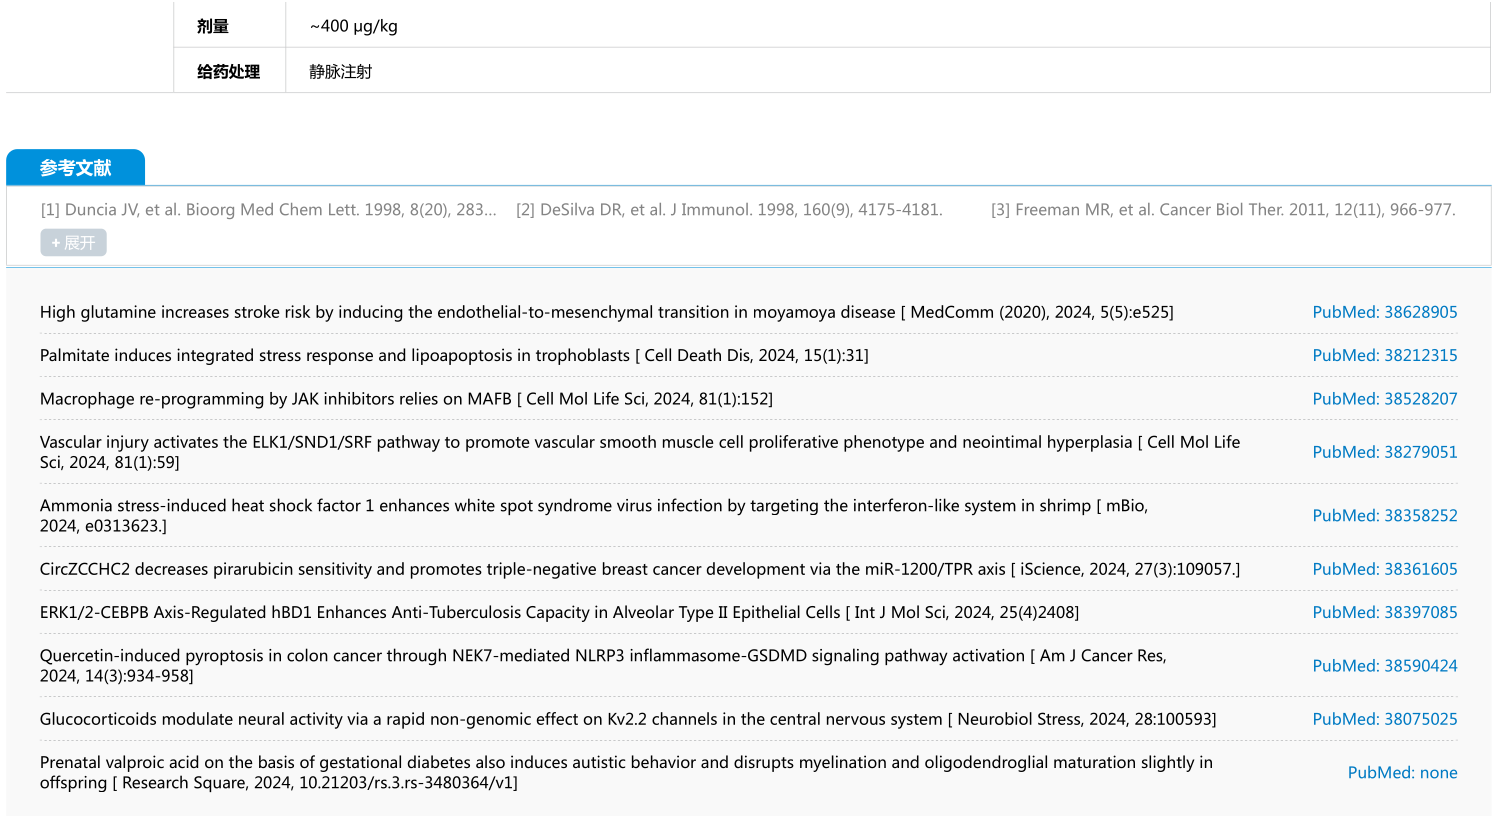Screen dimensions: 1504x816
Task: Open PubMed: 38628905 link
Action: pos(1385,312)
